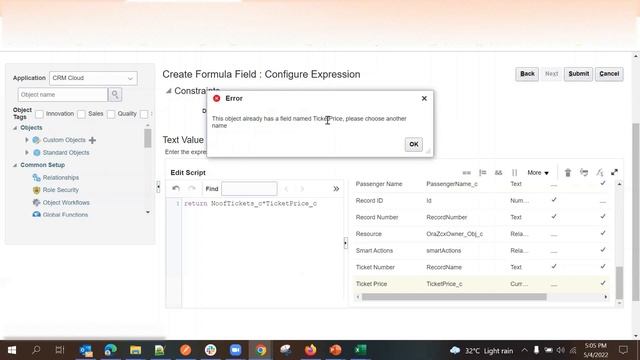Click the validate script icon
Image resolution: width=640 pixels, height=360 pixels.
tap(584, 173)
